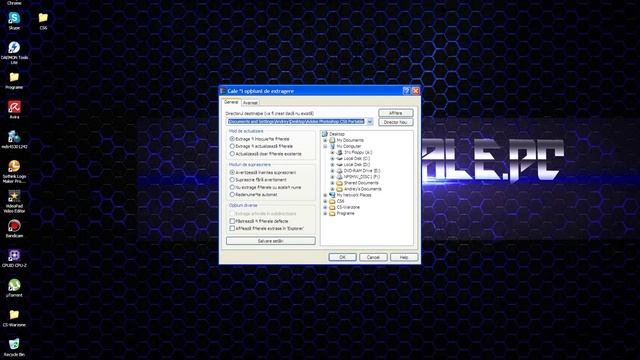Open Sothink Logo Maker Pro icon
This screenshot has width=640, height=360.
[14, 166]
